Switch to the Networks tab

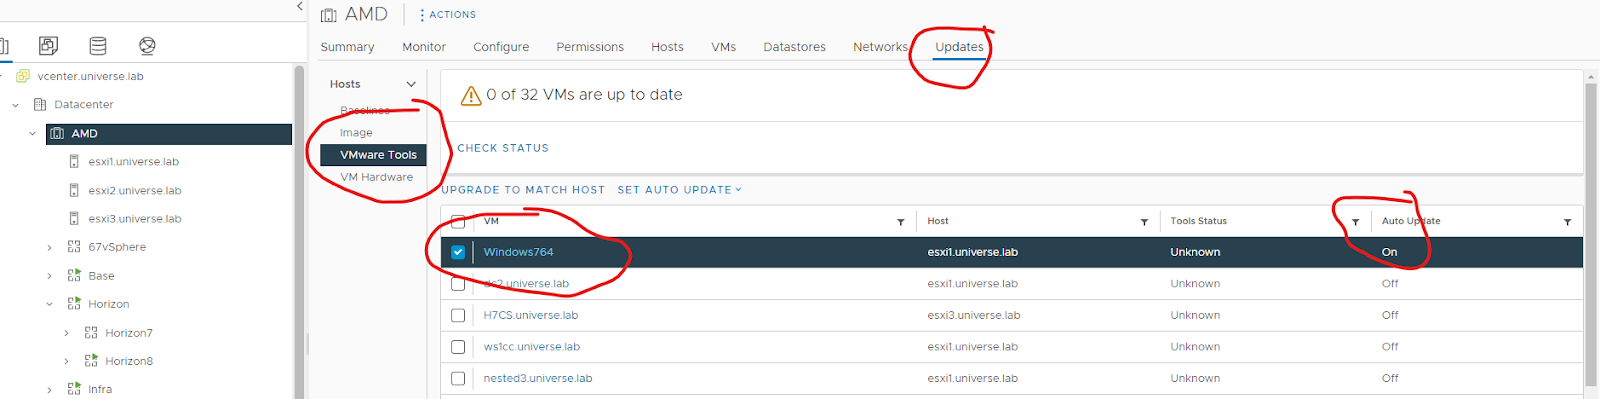click(x=880, y=47)
